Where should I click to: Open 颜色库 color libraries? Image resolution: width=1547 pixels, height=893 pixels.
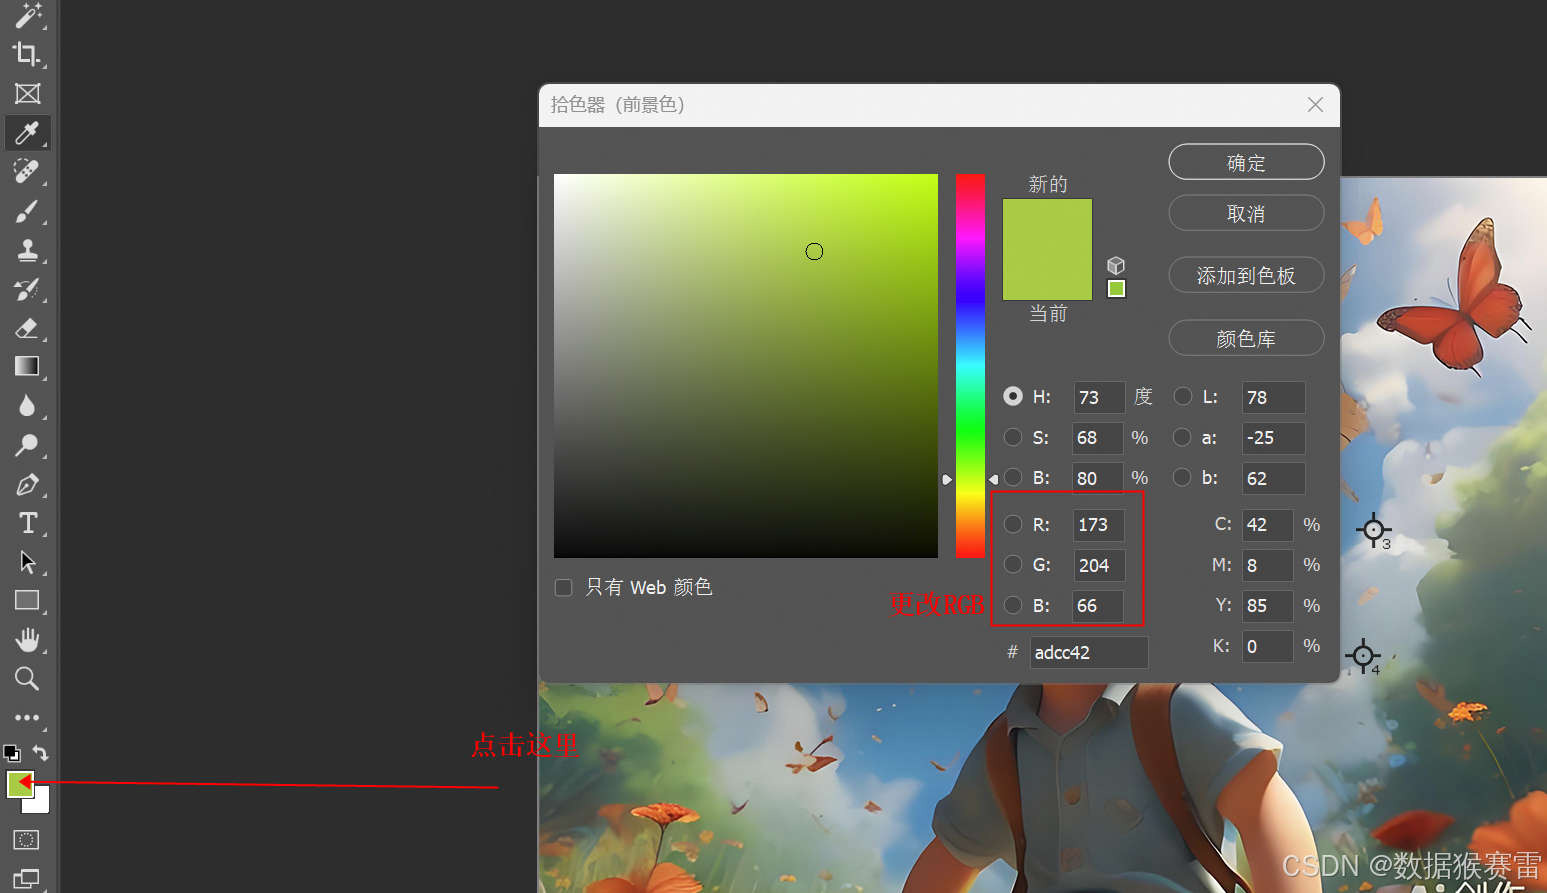pyautogui.click(x=1246, y=338)
